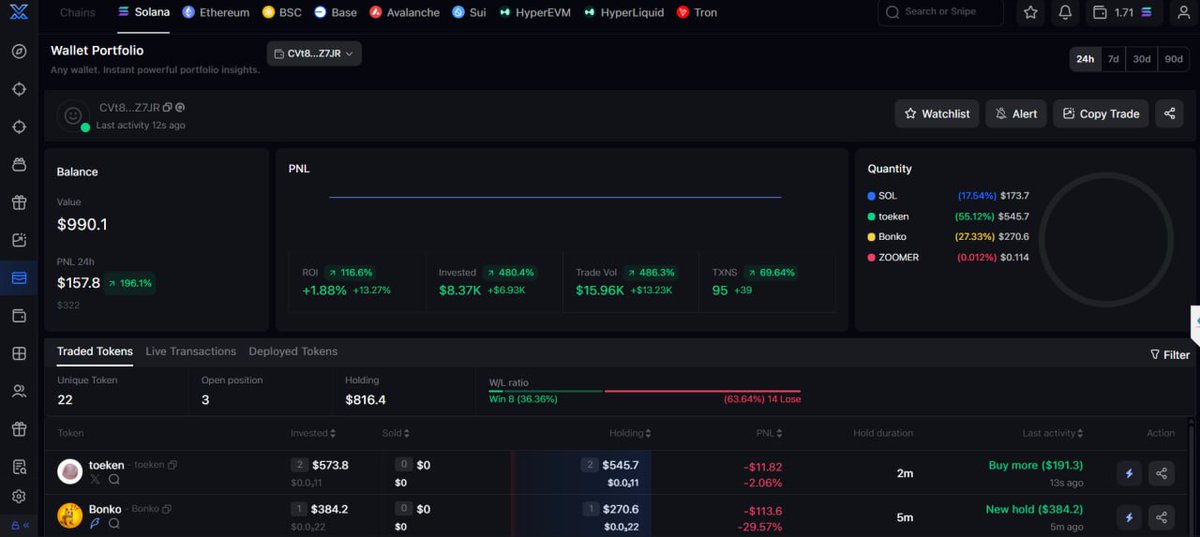Switch to the Base chain tab

336,13
